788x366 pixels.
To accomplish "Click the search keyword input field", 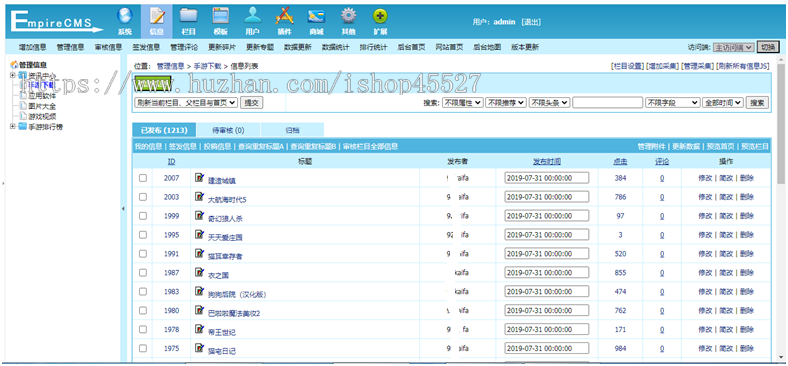I will pos(608,103).
